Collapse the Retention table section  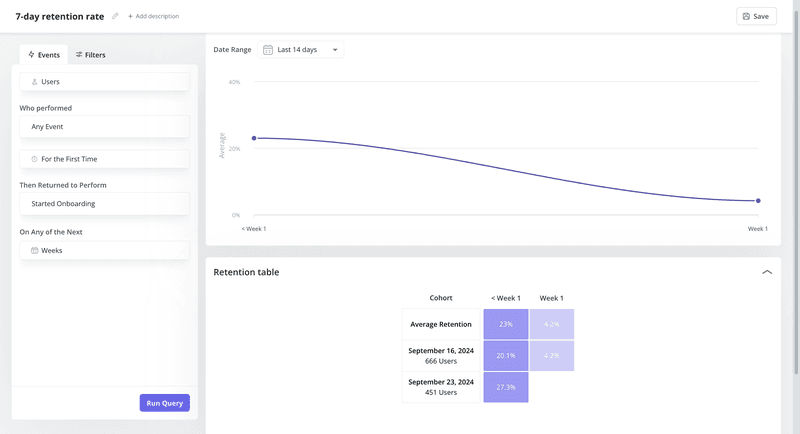(767, 272)
